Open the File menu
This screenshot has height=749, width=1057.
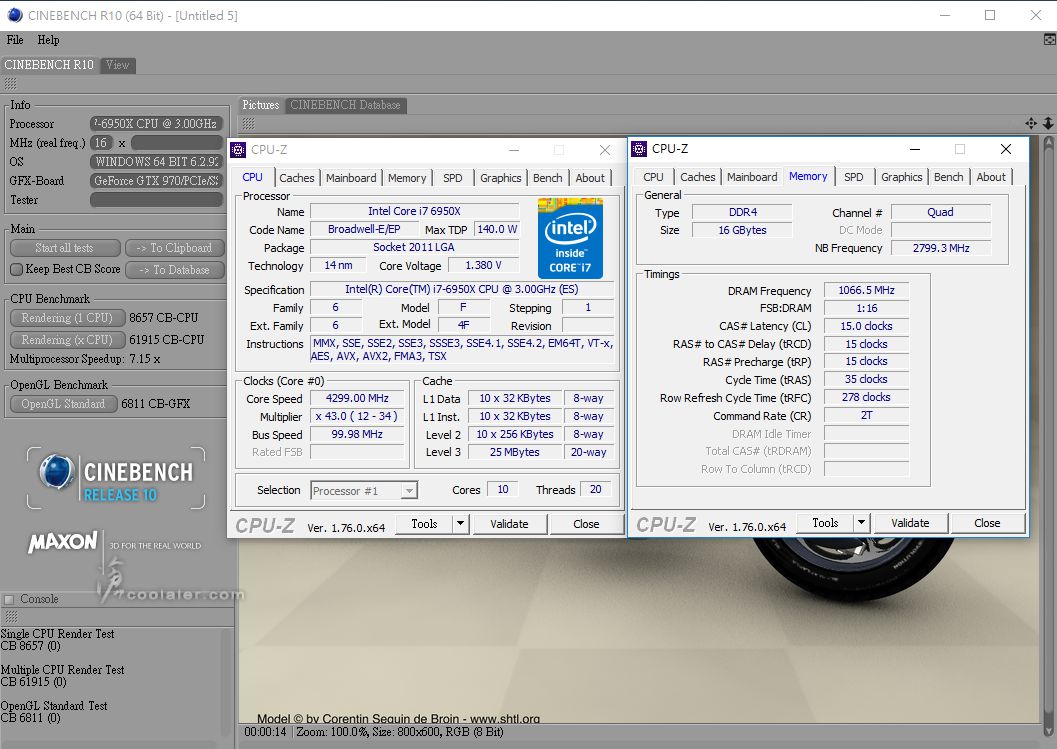15,40
